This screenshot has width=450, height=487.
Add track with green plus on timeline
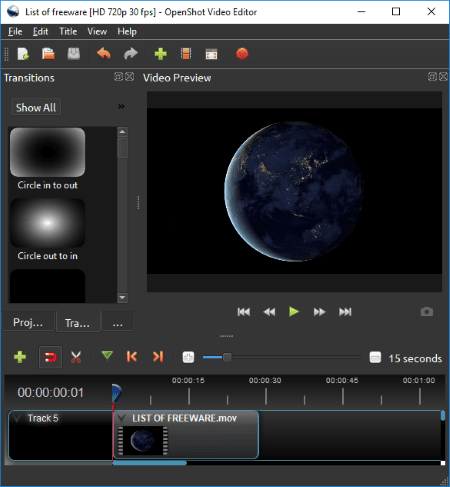tap(20, 357)
